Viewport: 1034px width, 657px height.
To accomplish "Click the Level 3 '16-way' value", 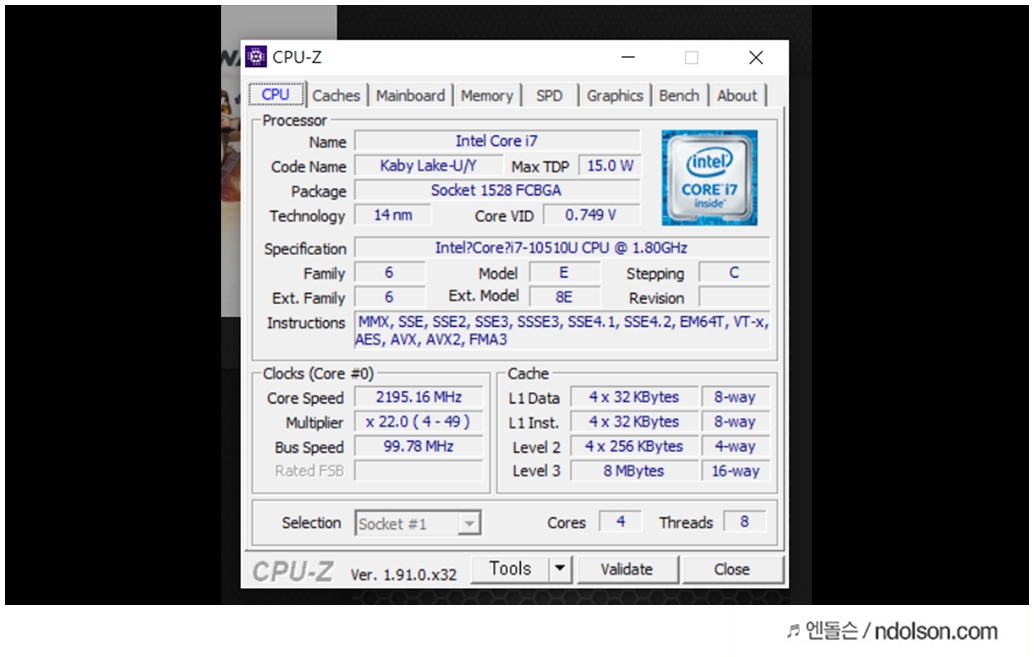I will click(735, 471).
